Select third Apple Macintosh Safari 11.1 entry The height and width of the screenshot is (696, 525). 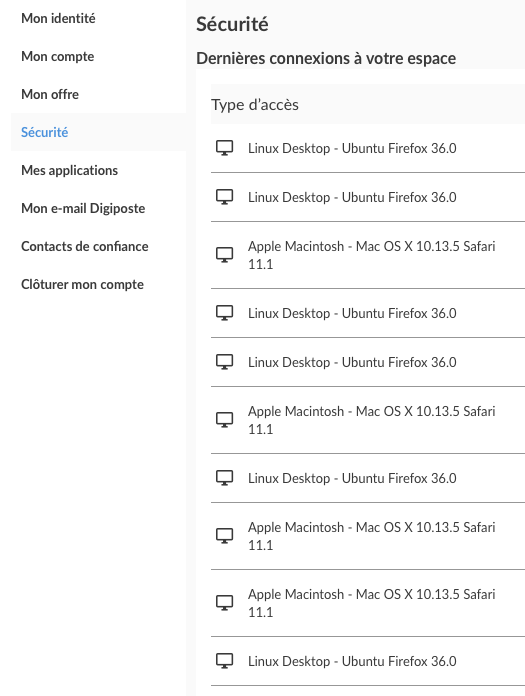368,536
